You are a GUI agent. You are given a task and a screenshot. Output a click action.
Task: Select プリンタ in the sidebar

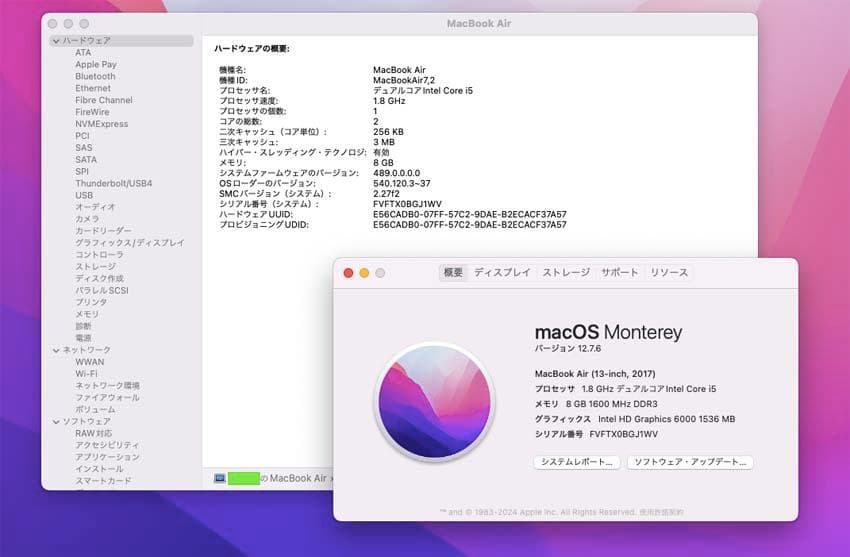click(x=91, y=302)
